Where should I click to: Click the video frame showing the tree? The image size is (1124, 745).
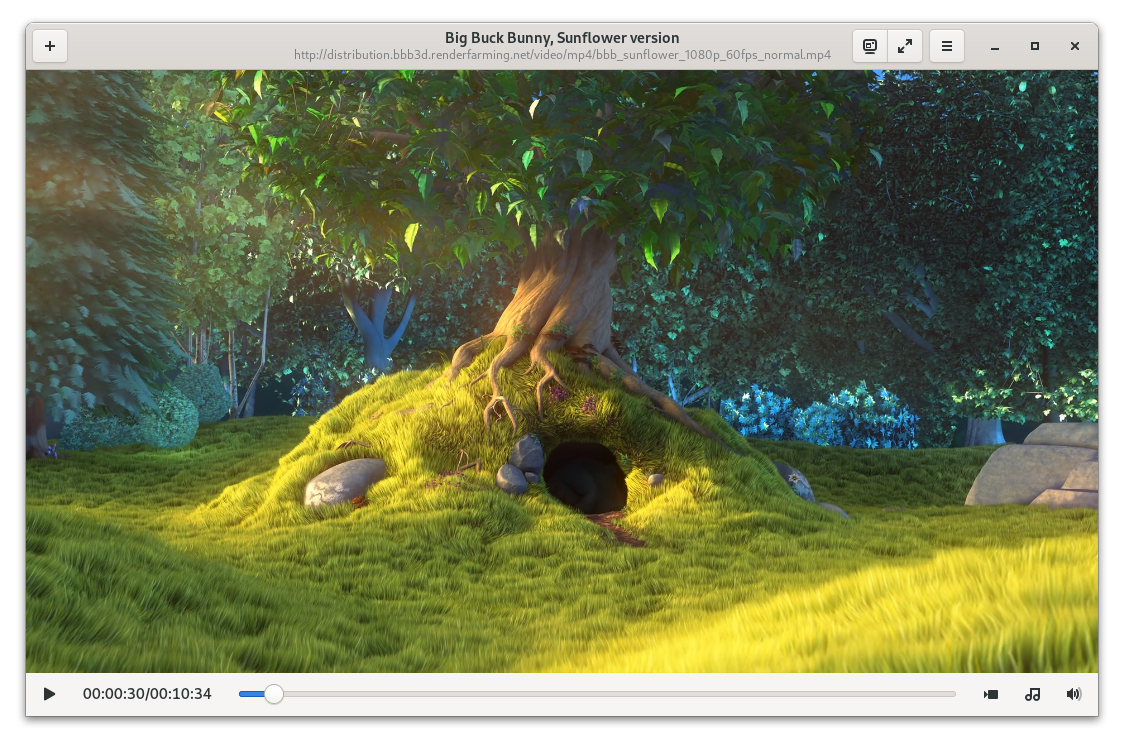562,371
